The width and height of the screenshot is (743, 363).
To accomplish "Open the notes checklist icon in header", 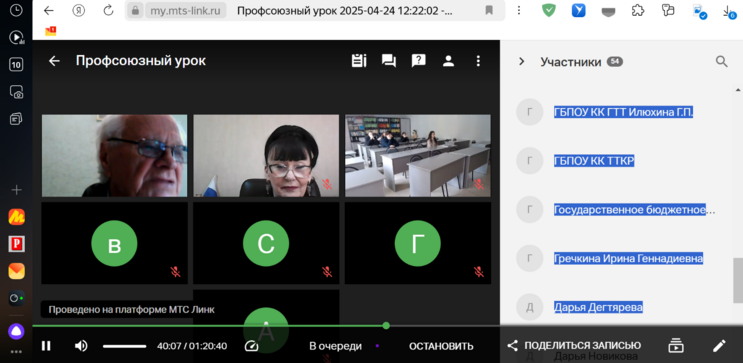I will click(x=359, y=61).
